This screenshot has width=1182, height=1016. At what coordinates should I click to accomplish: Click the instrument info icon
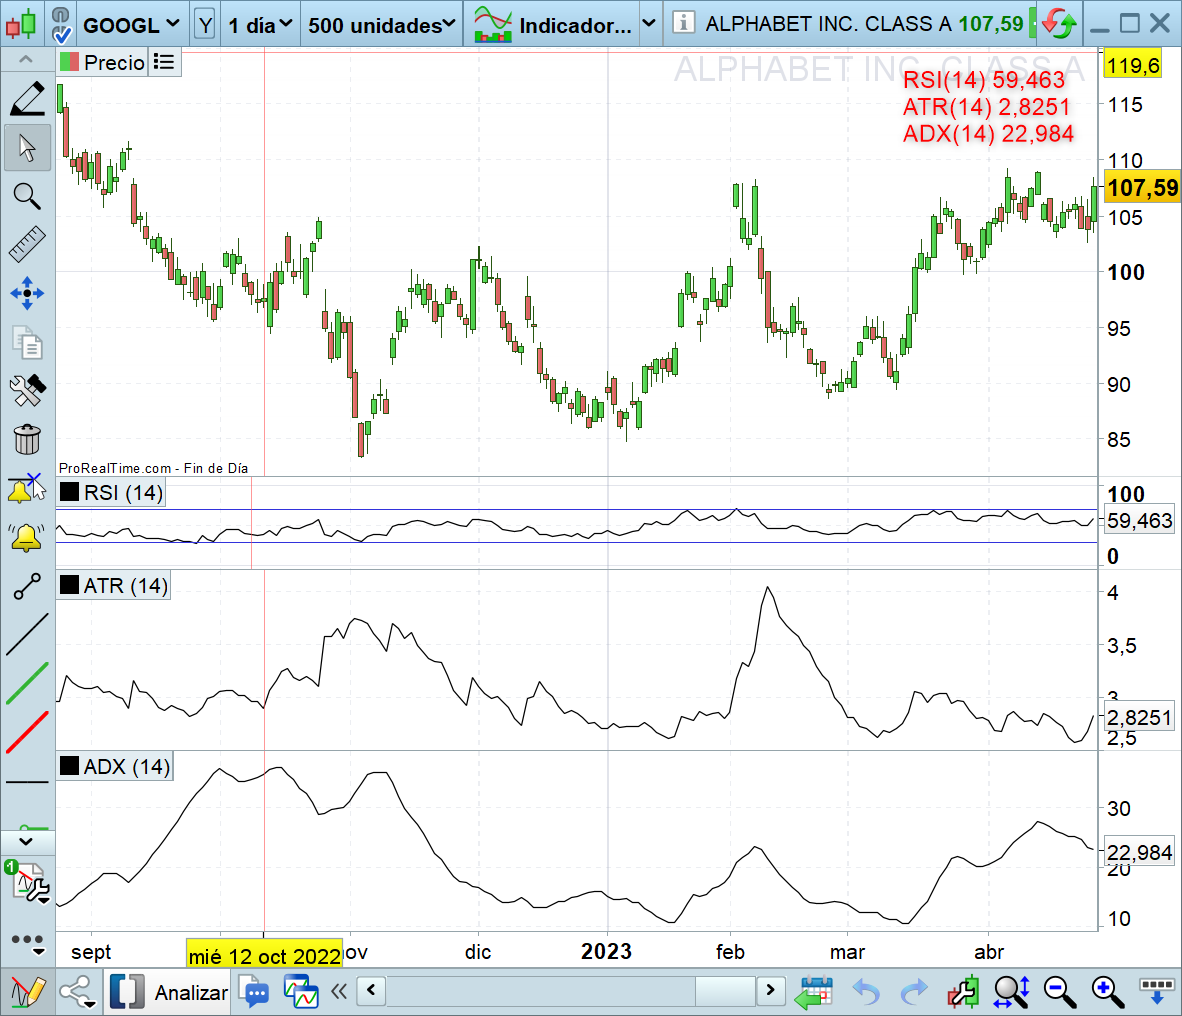point(683,23)
